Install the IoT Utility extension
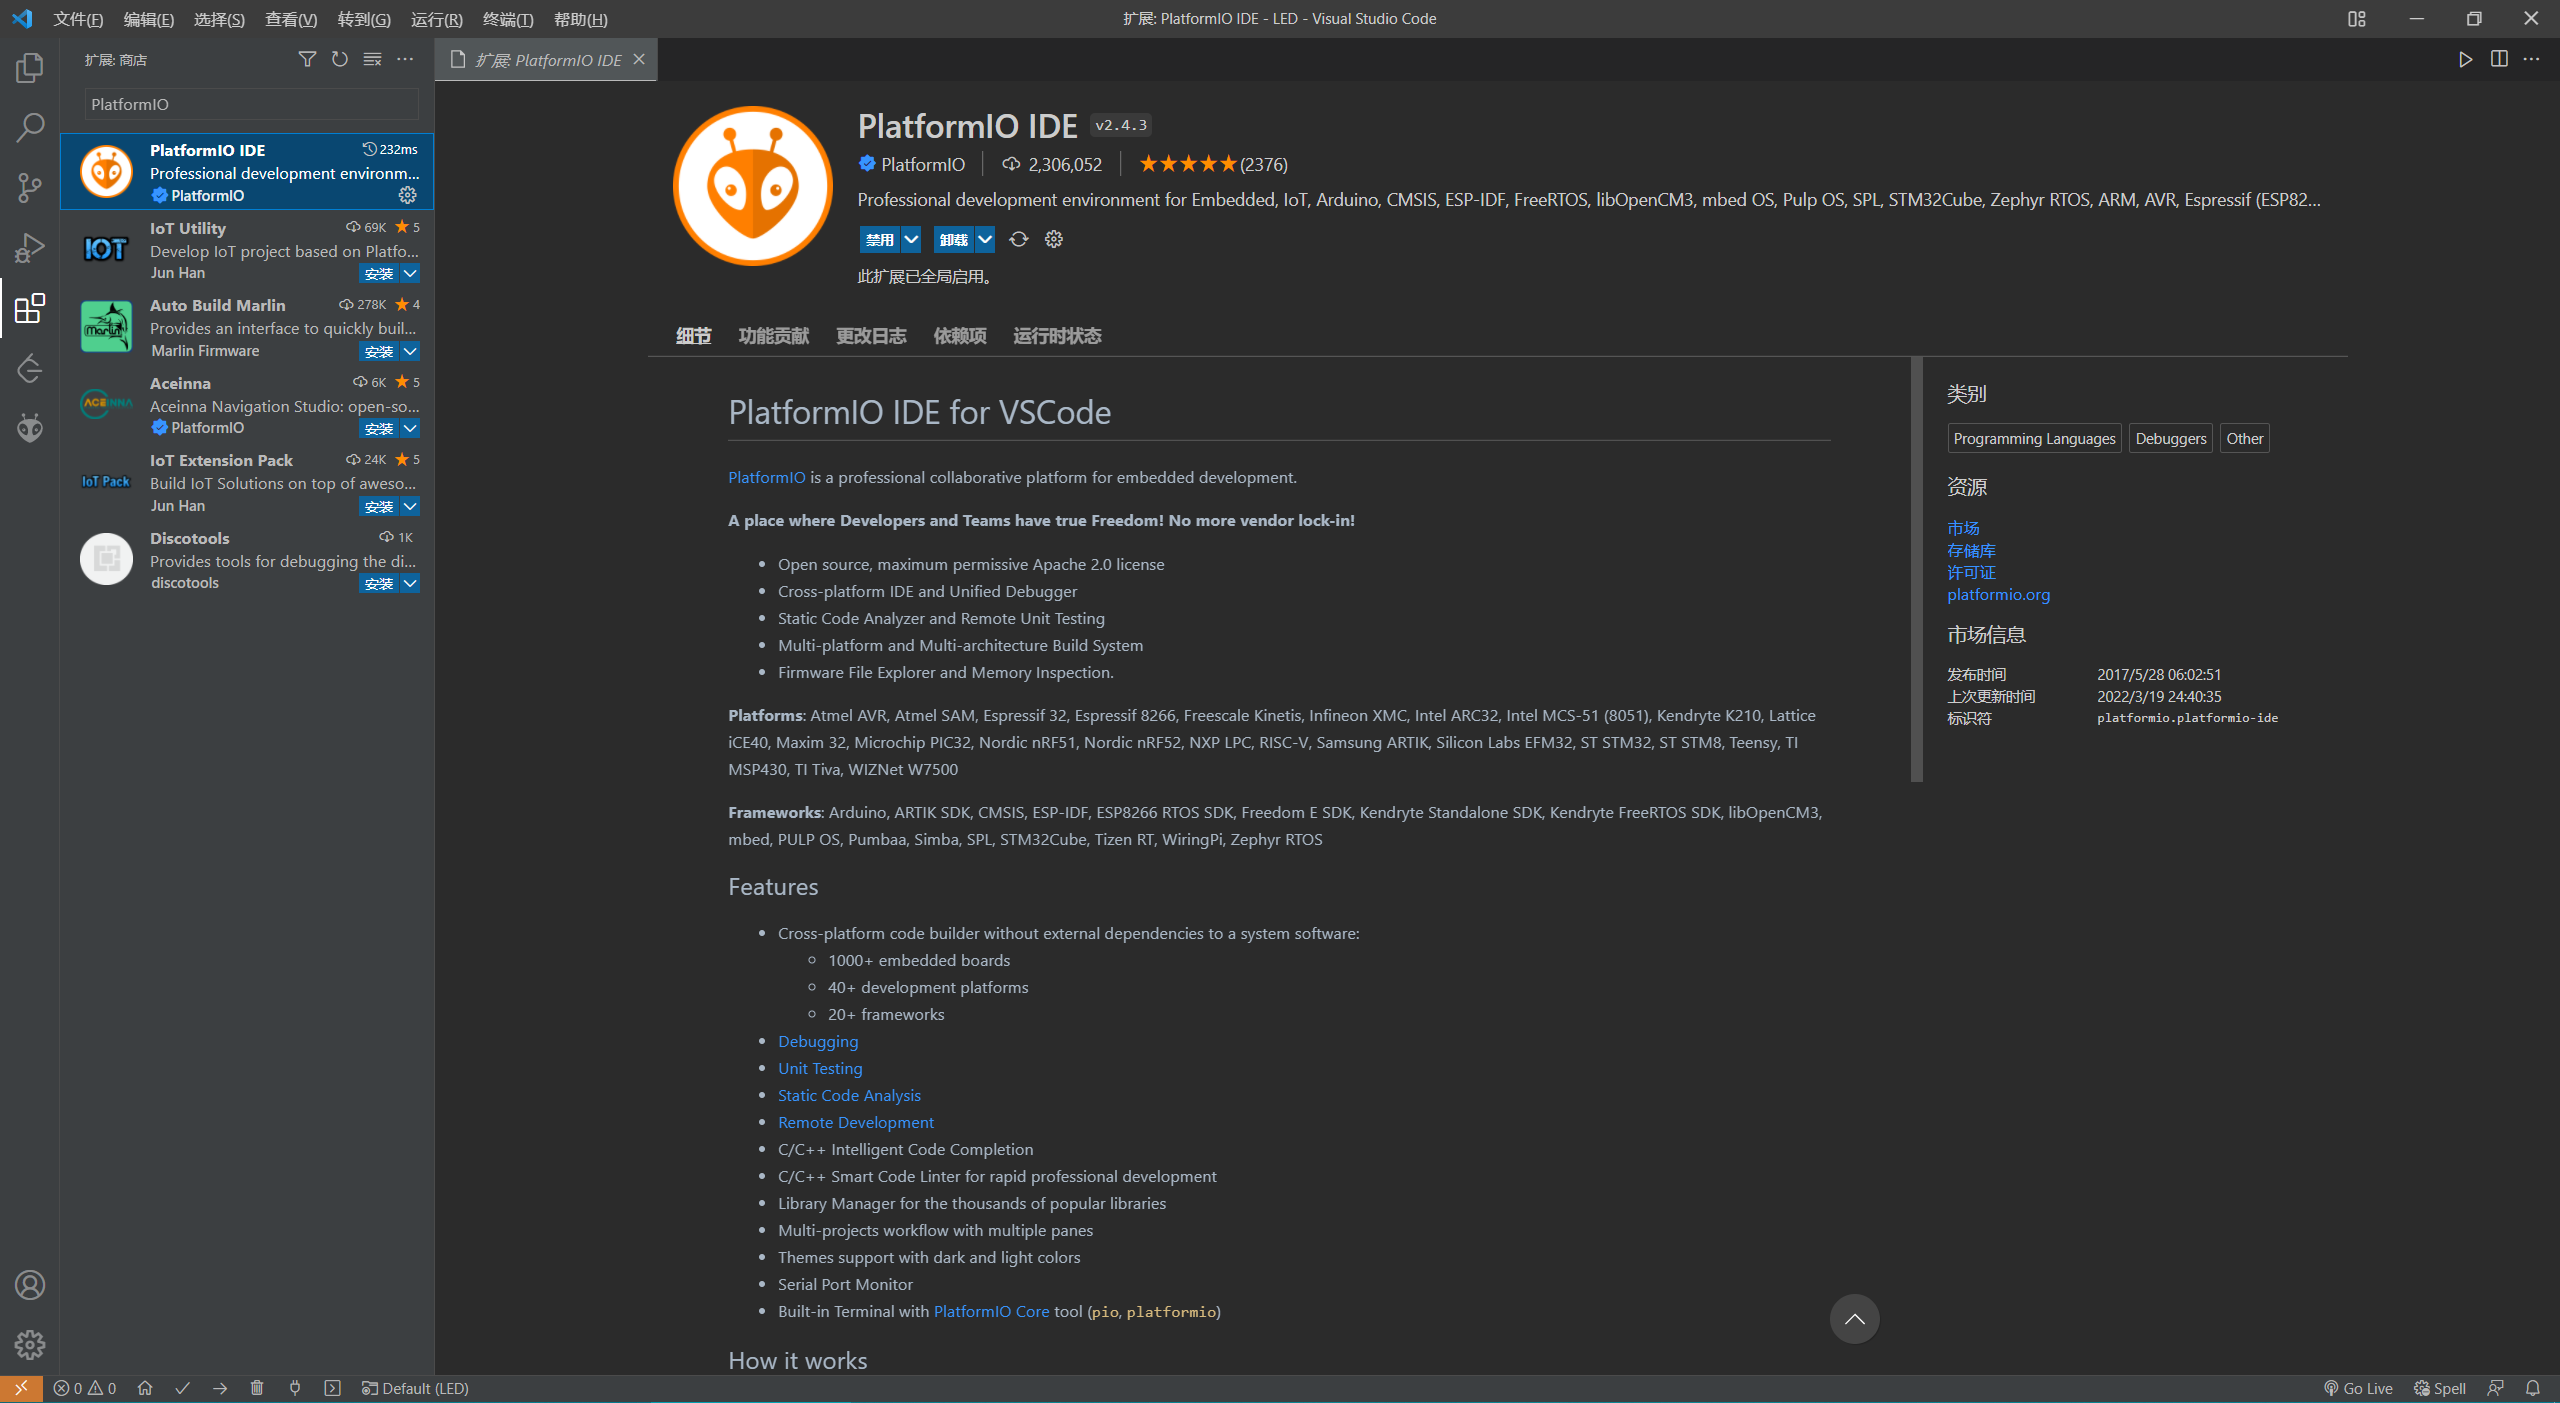 [x=379, y=274]
